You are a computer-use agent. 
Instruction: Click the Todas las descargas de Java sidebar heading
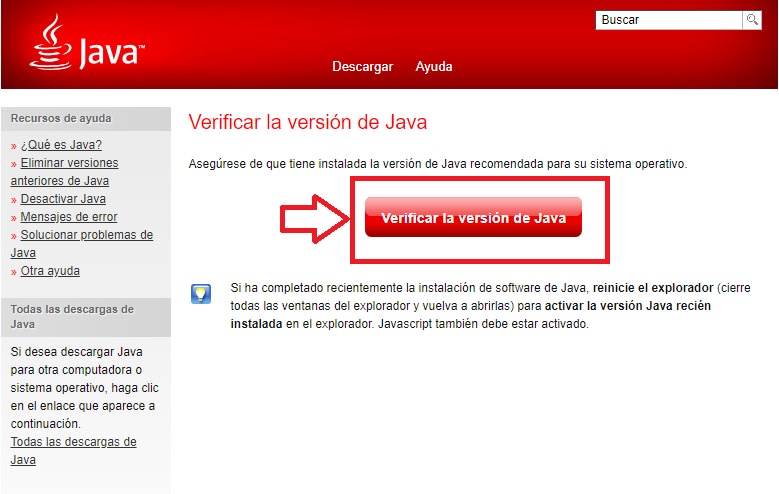point(73,317)
